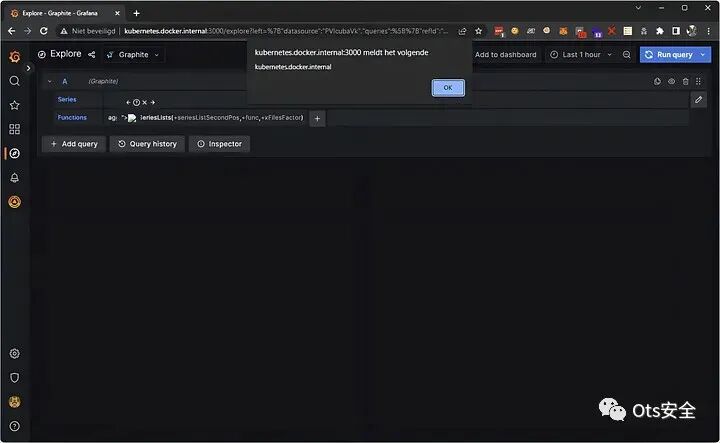Click the Series label in query A

67,99
